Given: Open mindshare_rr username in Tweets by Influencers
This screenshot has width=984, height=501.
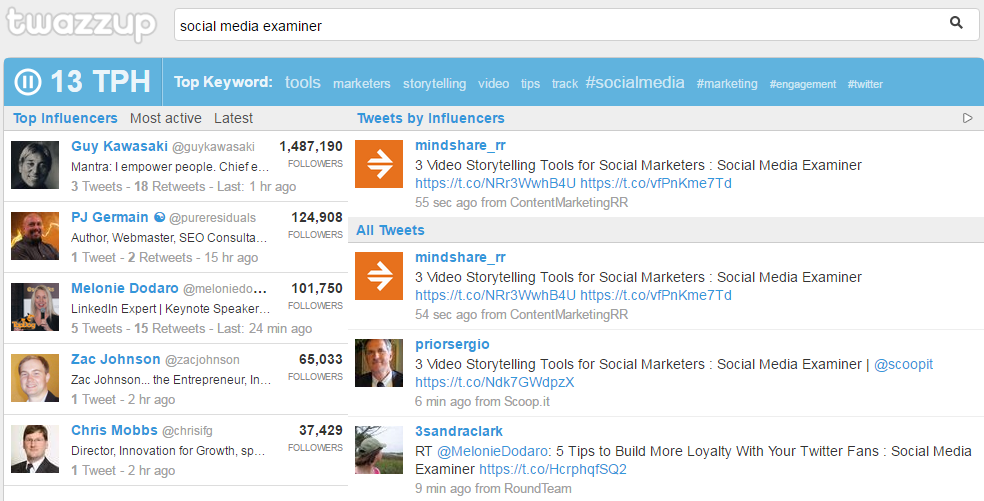Looking at the screenshot, I should [x=460, y=145].
